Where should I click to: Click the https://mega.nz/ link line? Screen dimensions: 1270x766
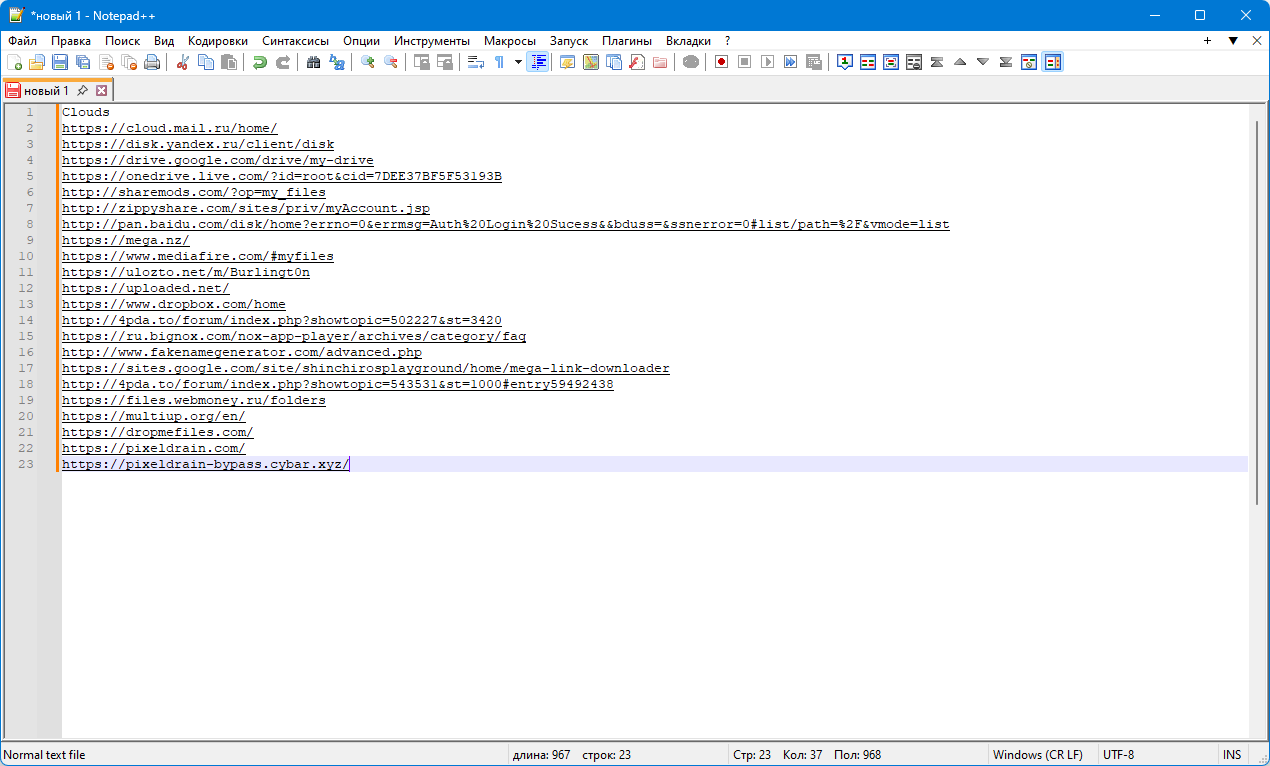[x=125, y=240]
